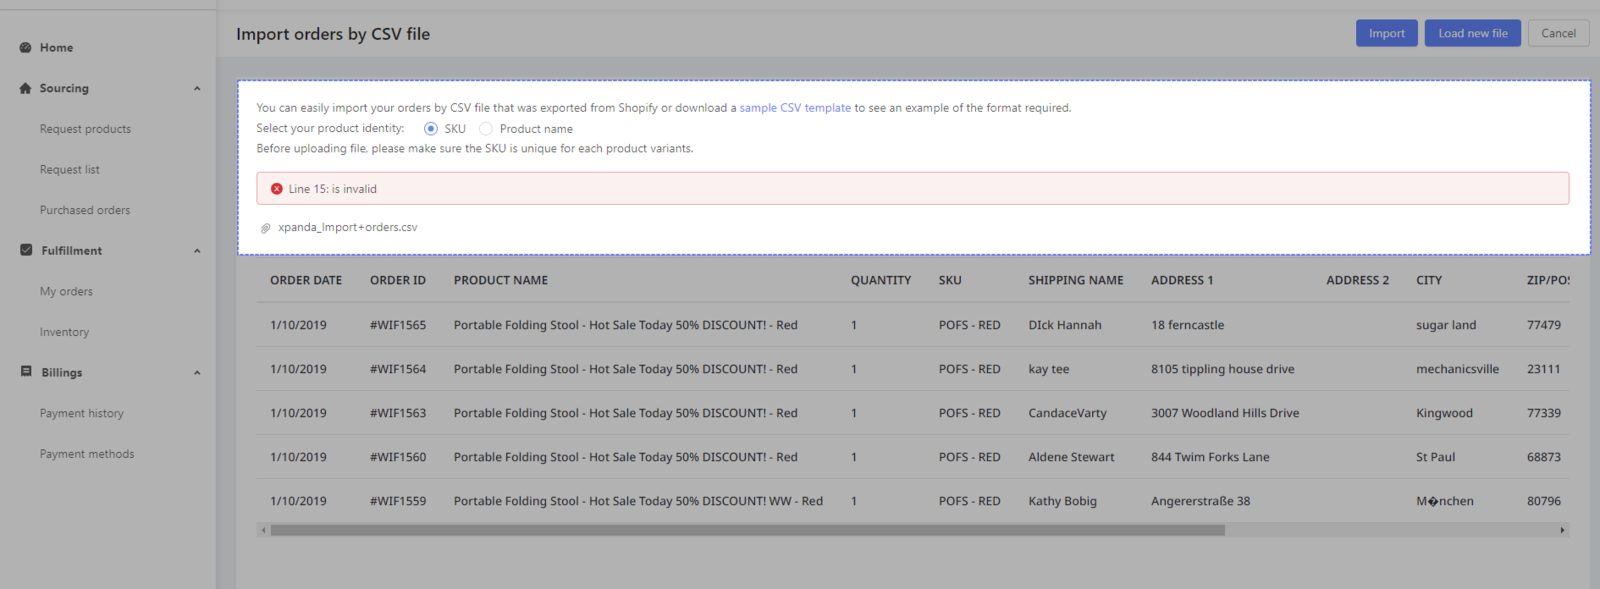Click the scrollbar left arrow
Screen dimensions: 1600x589
(263, 530)
